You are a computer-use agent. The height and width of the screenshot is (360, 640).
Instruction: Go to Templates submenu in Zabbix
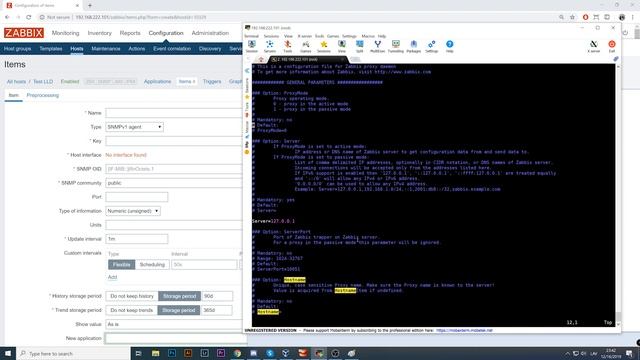point(51,49)
